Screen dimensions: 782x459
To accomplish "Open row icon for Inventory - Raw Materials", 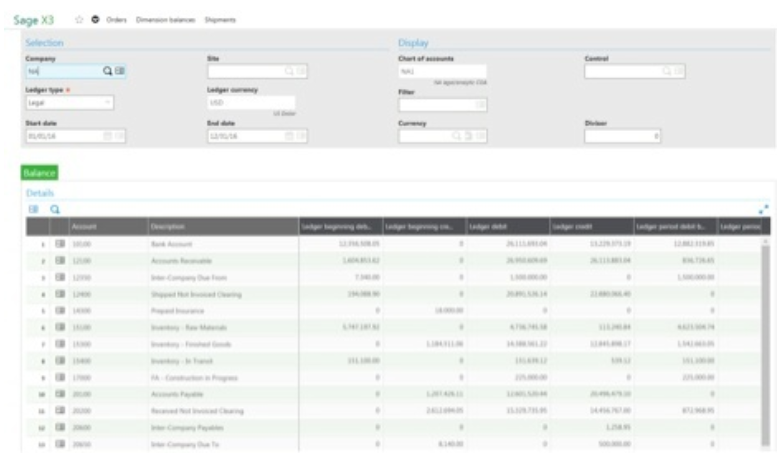I will pos(60,327).
